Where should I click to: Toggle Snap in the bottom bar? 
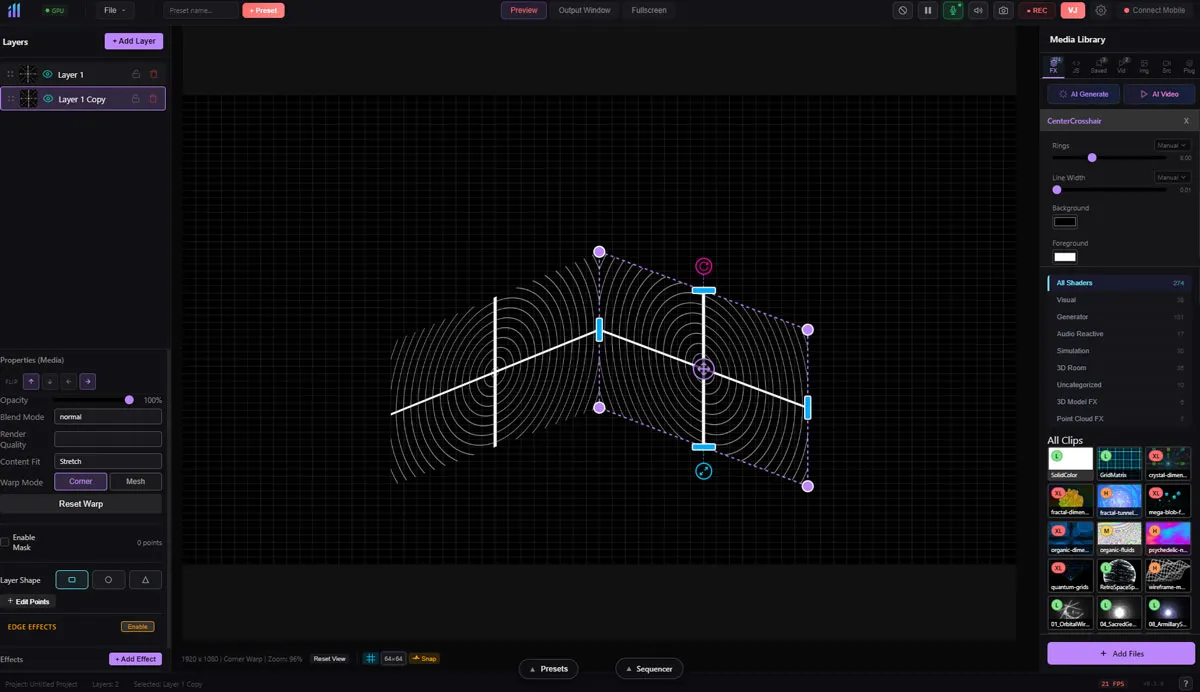424,658
